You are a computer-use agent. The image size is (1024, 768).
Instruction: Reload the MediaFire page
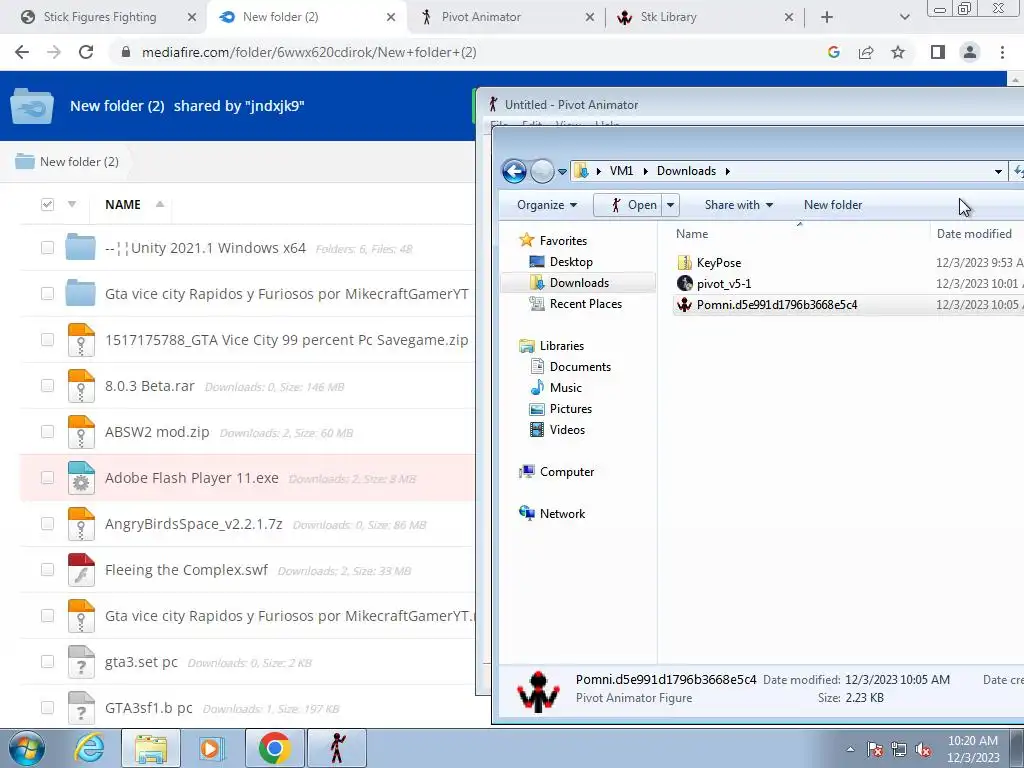[86, 52]
